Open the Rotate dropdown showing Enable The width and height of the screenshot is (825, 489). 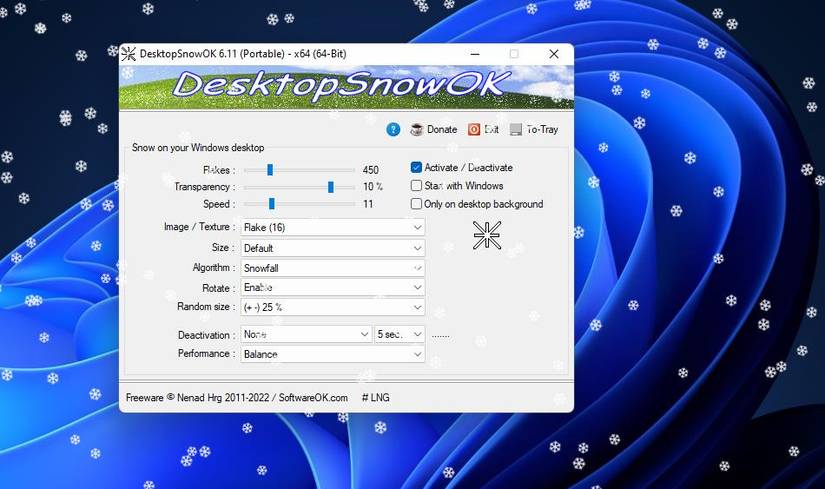tap(333, 287)
